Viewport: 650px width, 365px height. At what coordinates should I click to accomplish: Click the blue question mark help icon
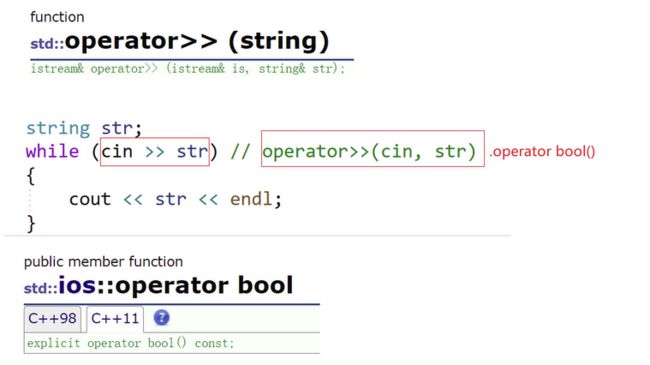[x=162, y=318]
